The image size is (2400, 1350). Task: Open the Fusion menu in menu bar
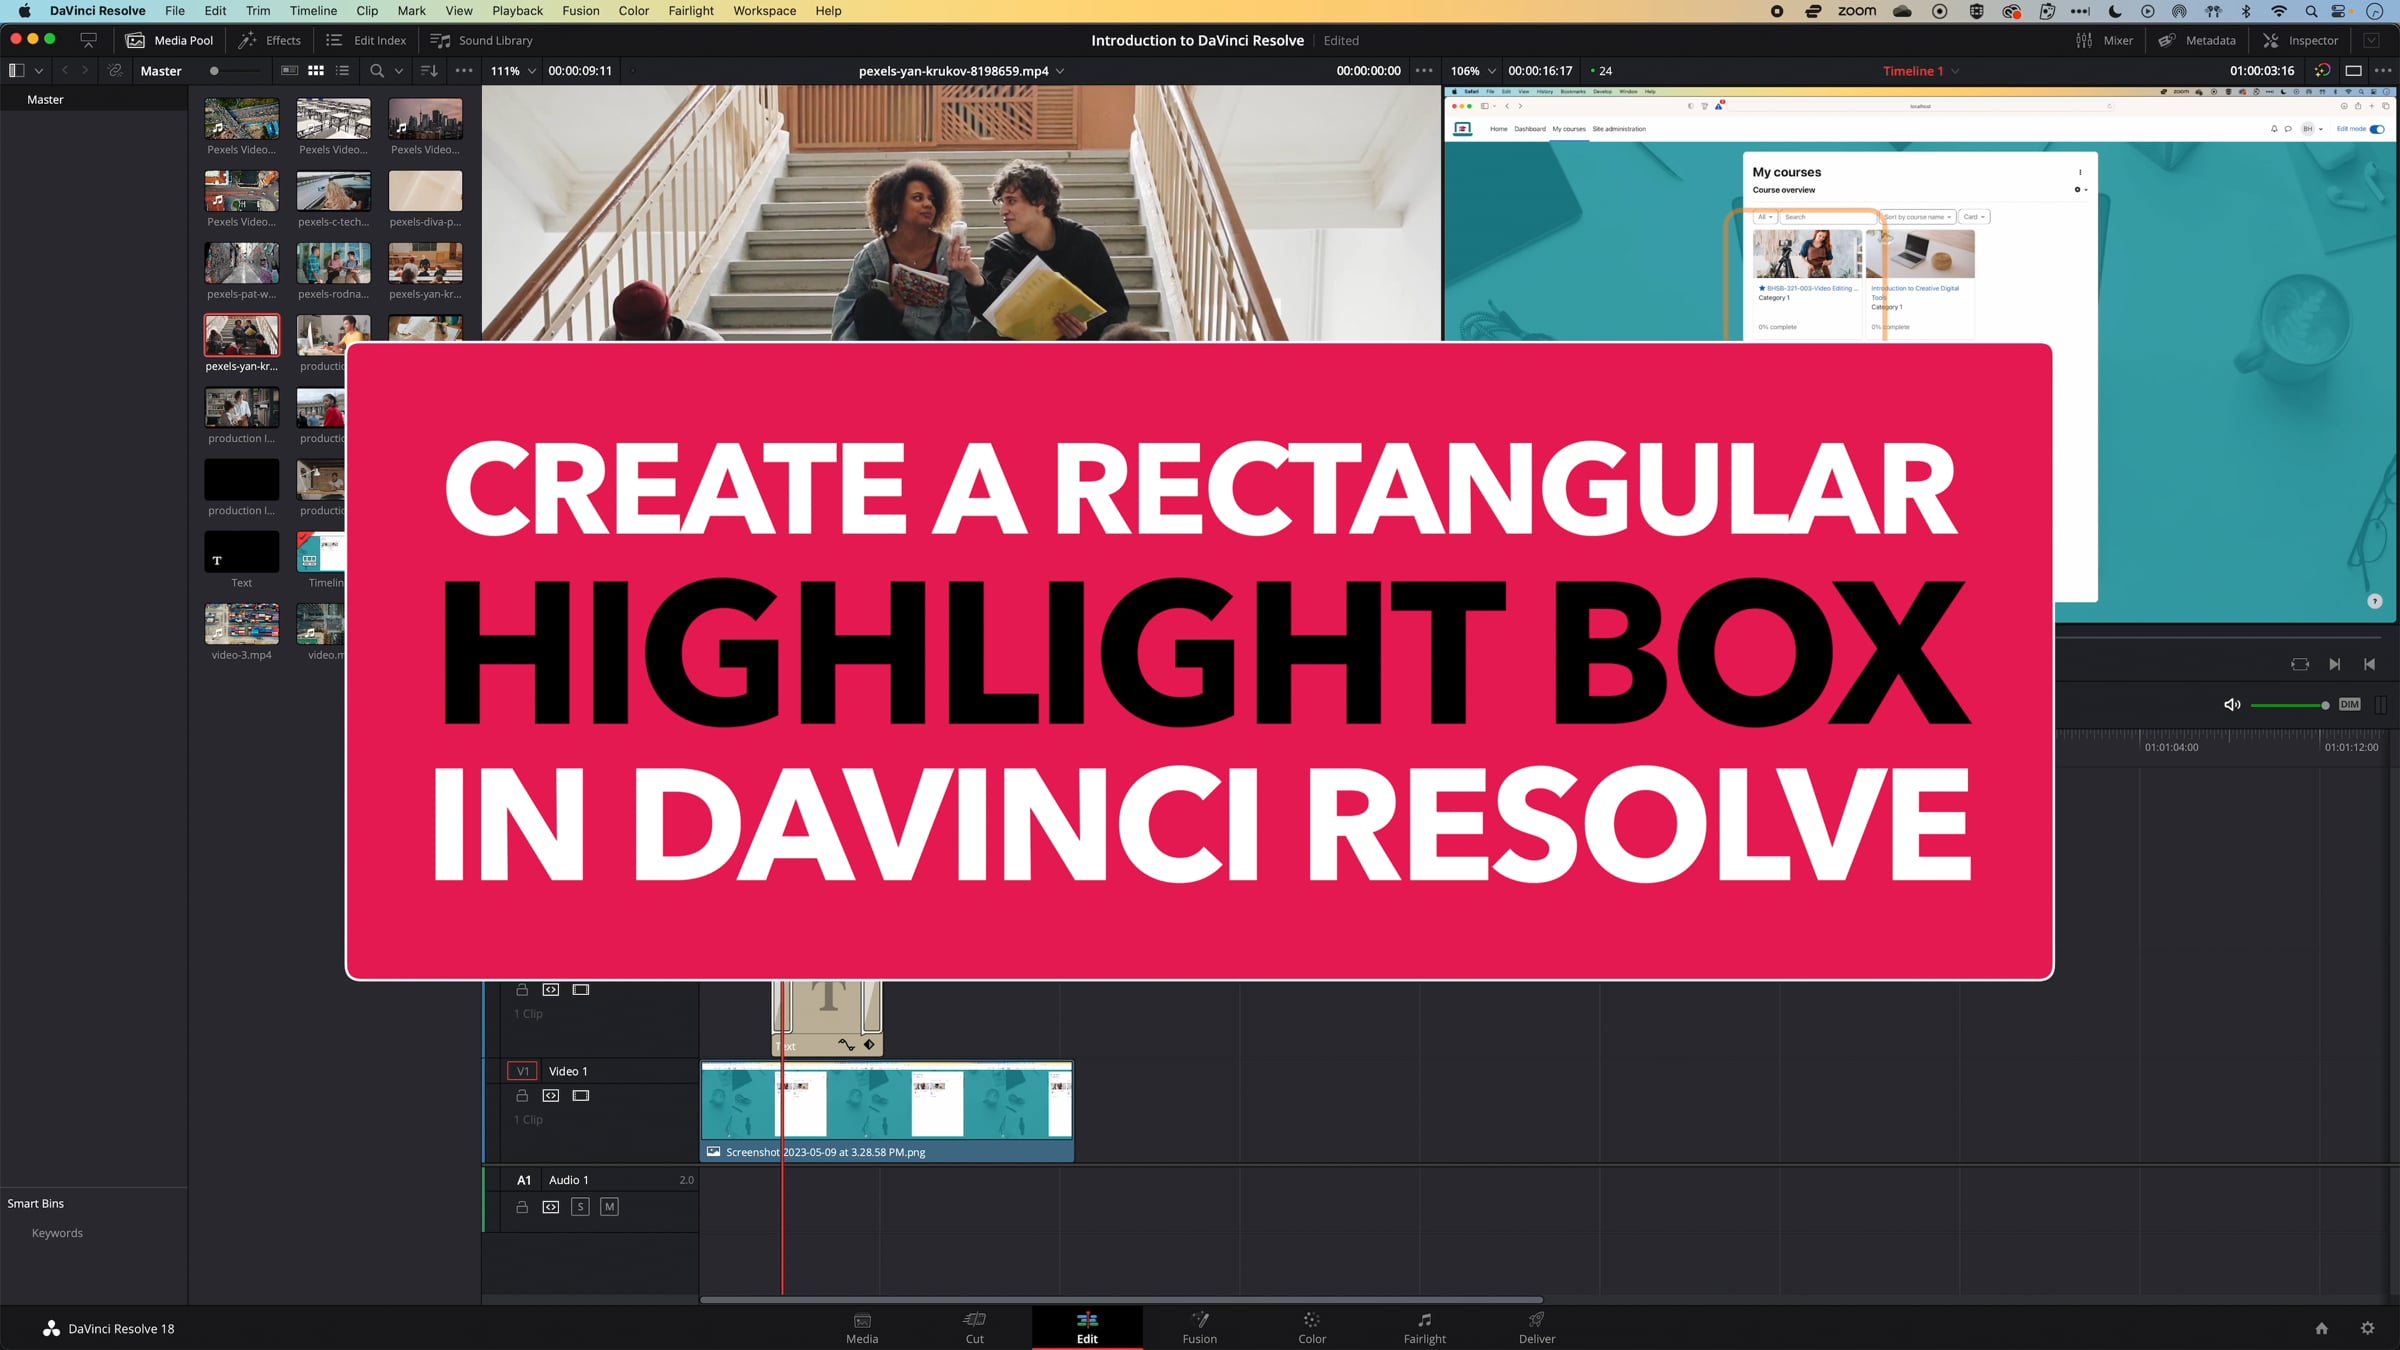coord(580,11)
